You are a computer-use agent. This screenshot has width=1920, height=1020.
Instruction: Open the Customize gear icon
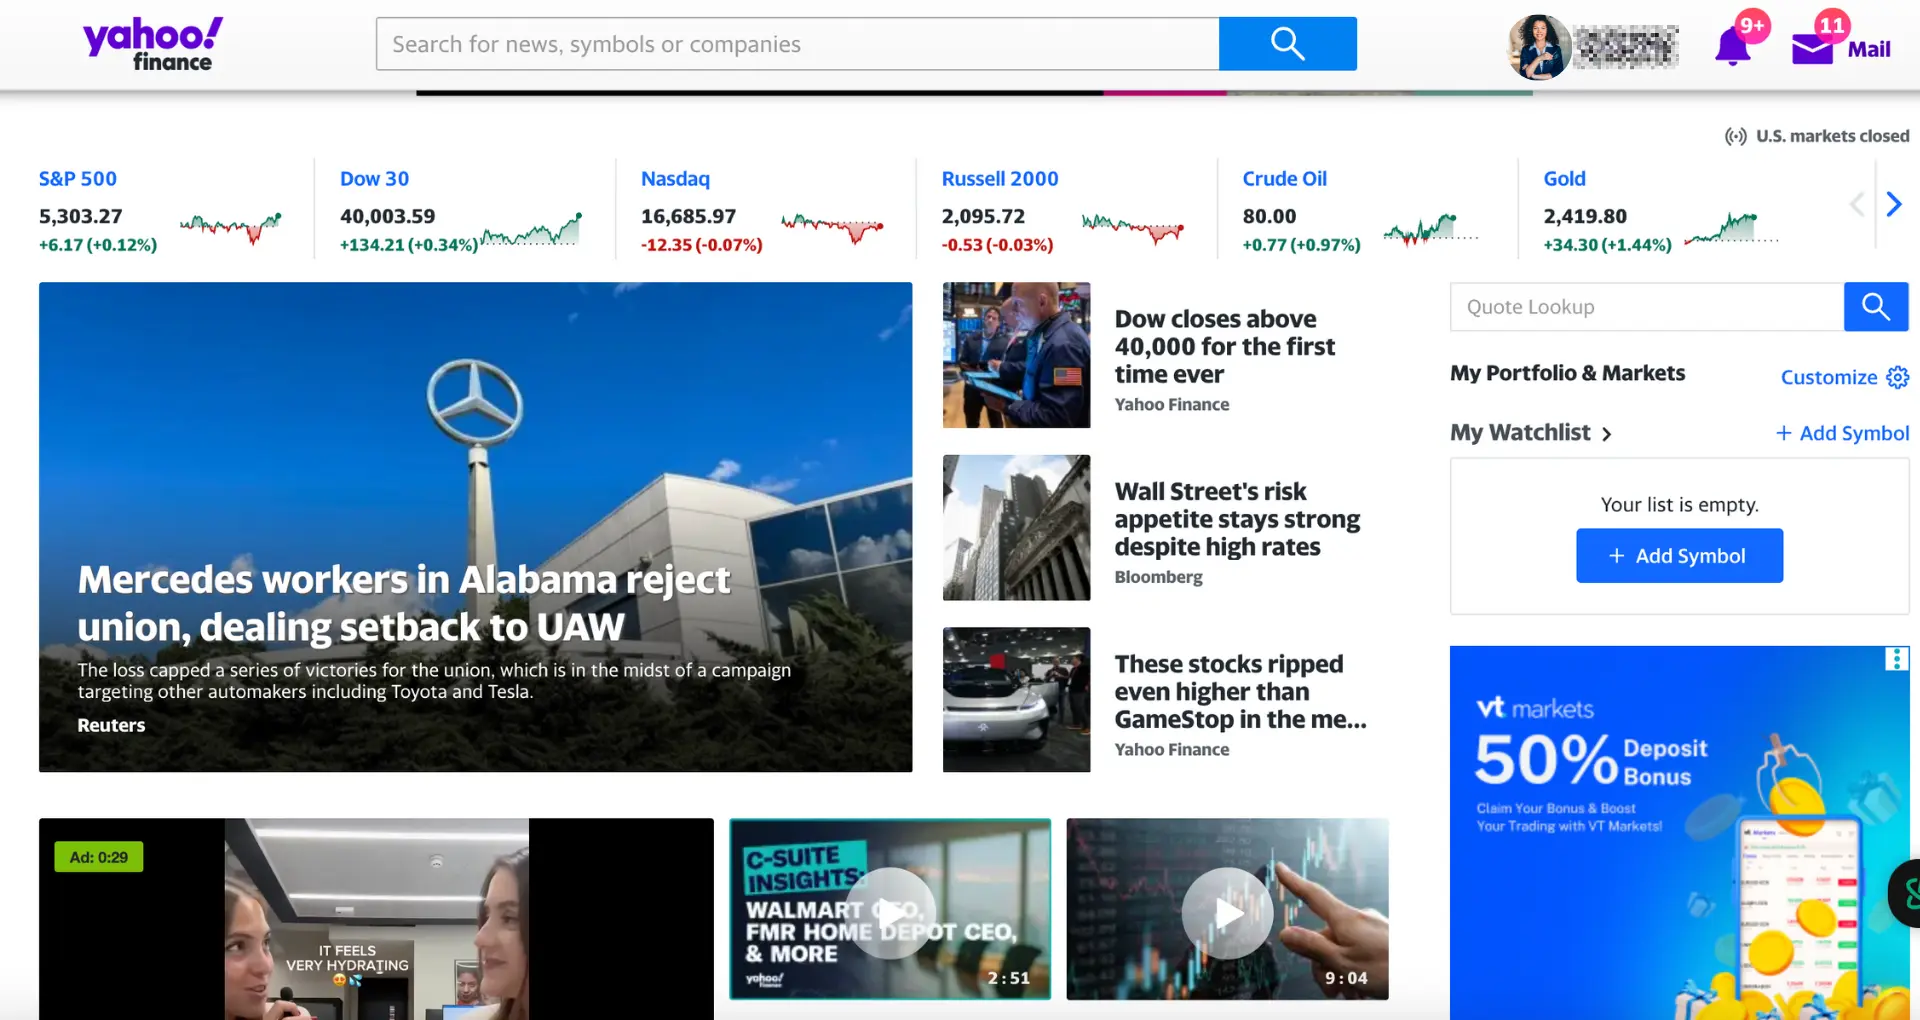[x=1897, y=377]
